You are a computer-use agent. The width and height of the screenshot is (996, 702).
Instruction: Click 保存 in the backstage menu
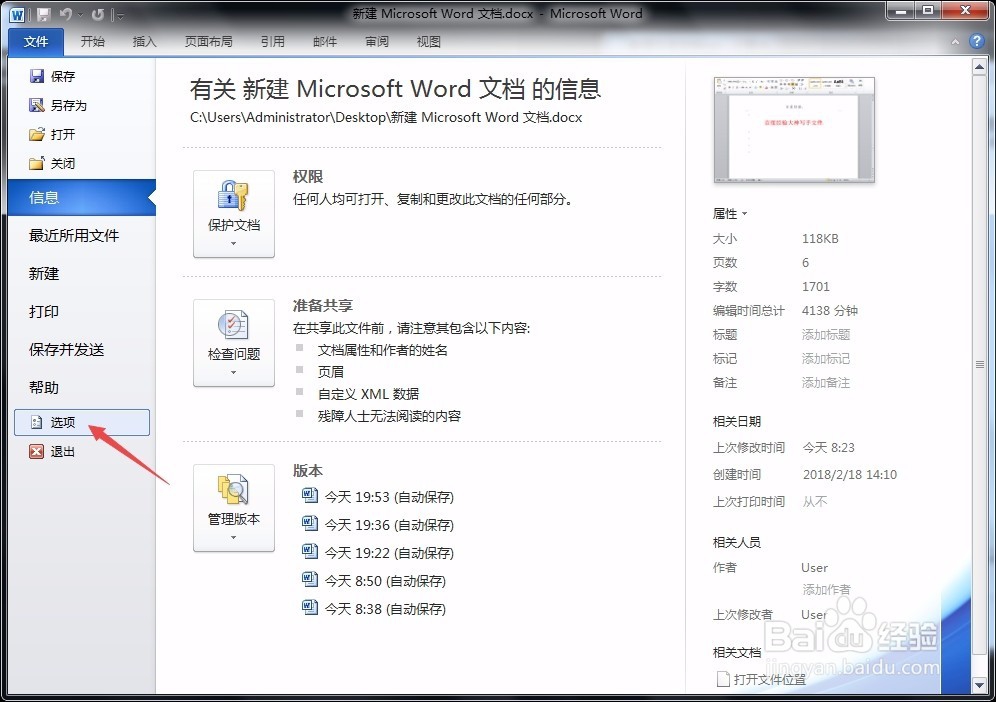(53, 76)
